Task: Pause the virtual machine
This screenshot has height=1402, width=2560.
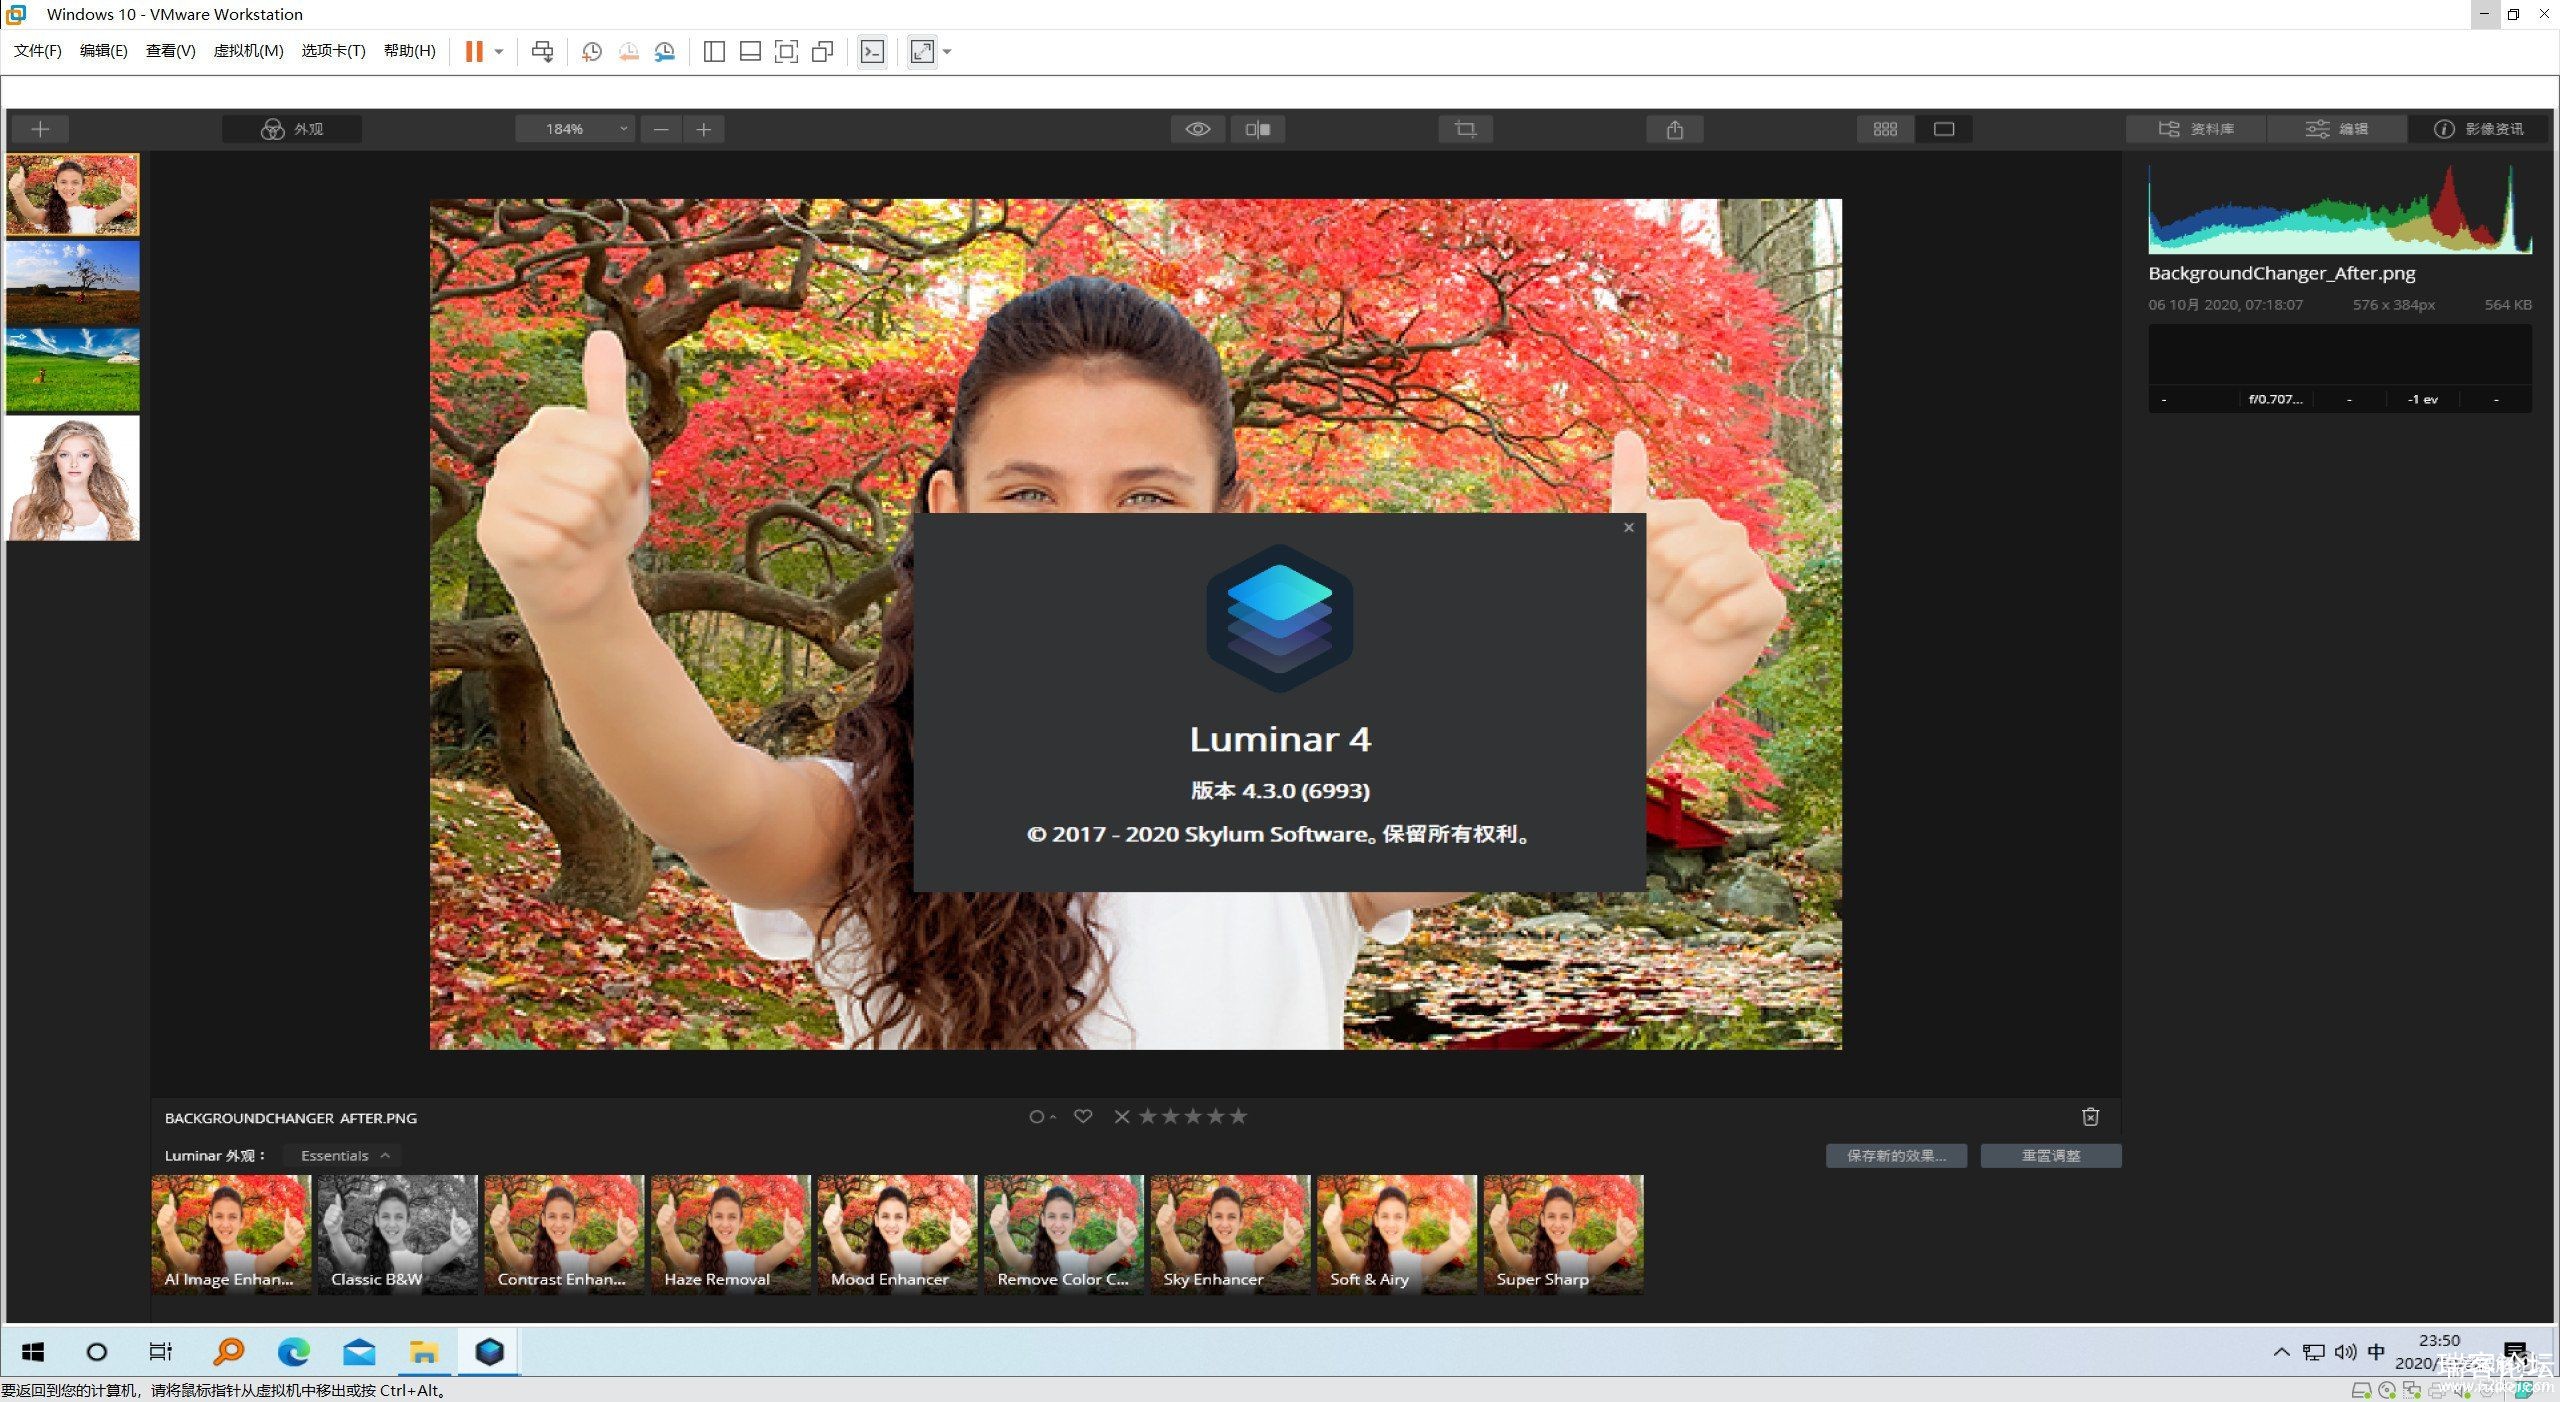Action: (x=474, y=51)
